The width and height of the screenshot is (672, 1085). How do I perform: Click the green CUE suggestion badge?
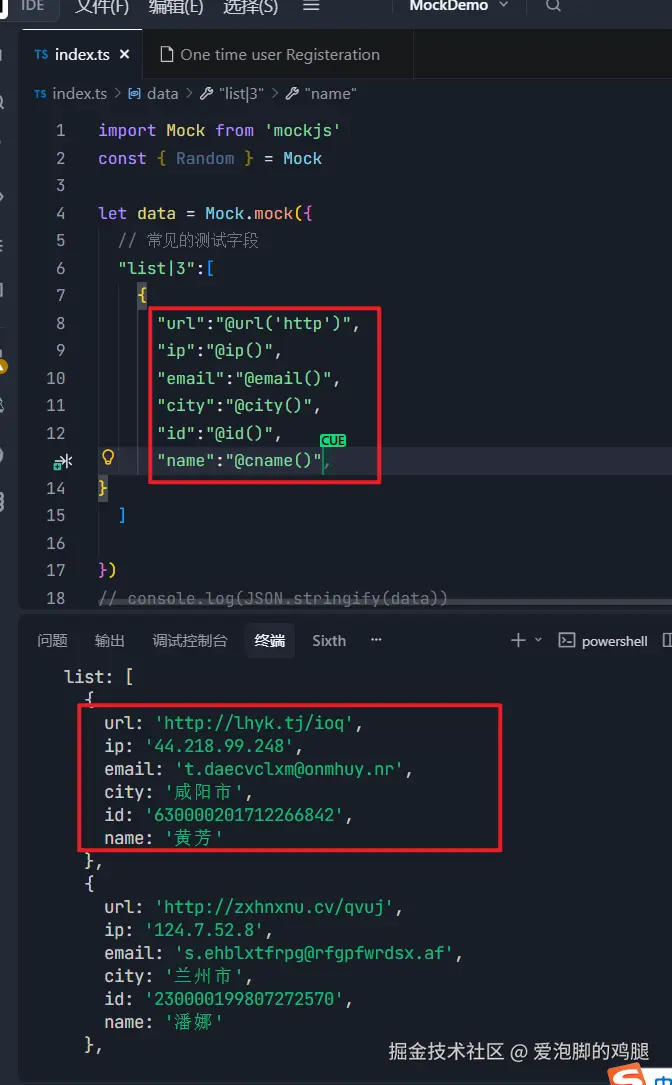333,441
